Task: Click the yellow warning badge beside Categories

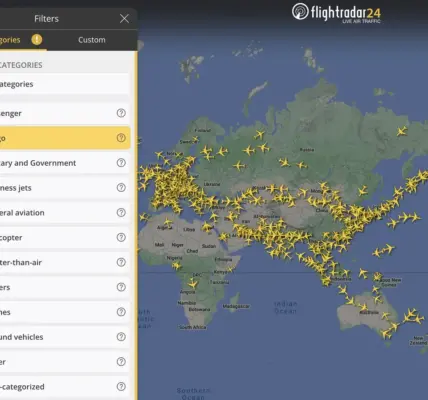Action: [37, 40]
